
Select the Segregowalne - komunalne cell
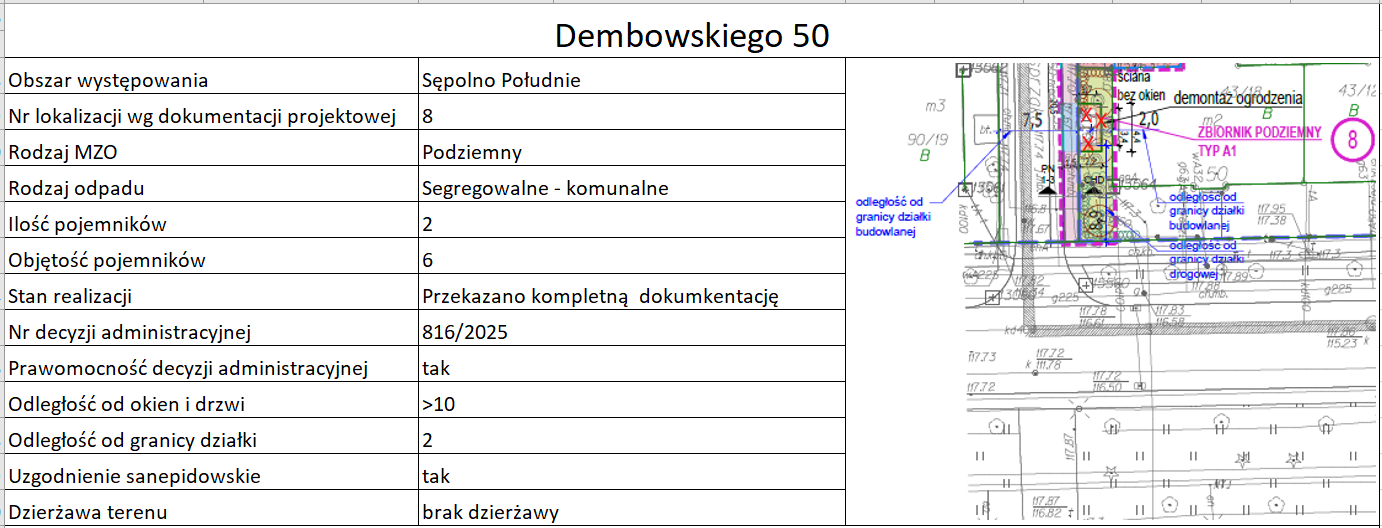point(545,188)
